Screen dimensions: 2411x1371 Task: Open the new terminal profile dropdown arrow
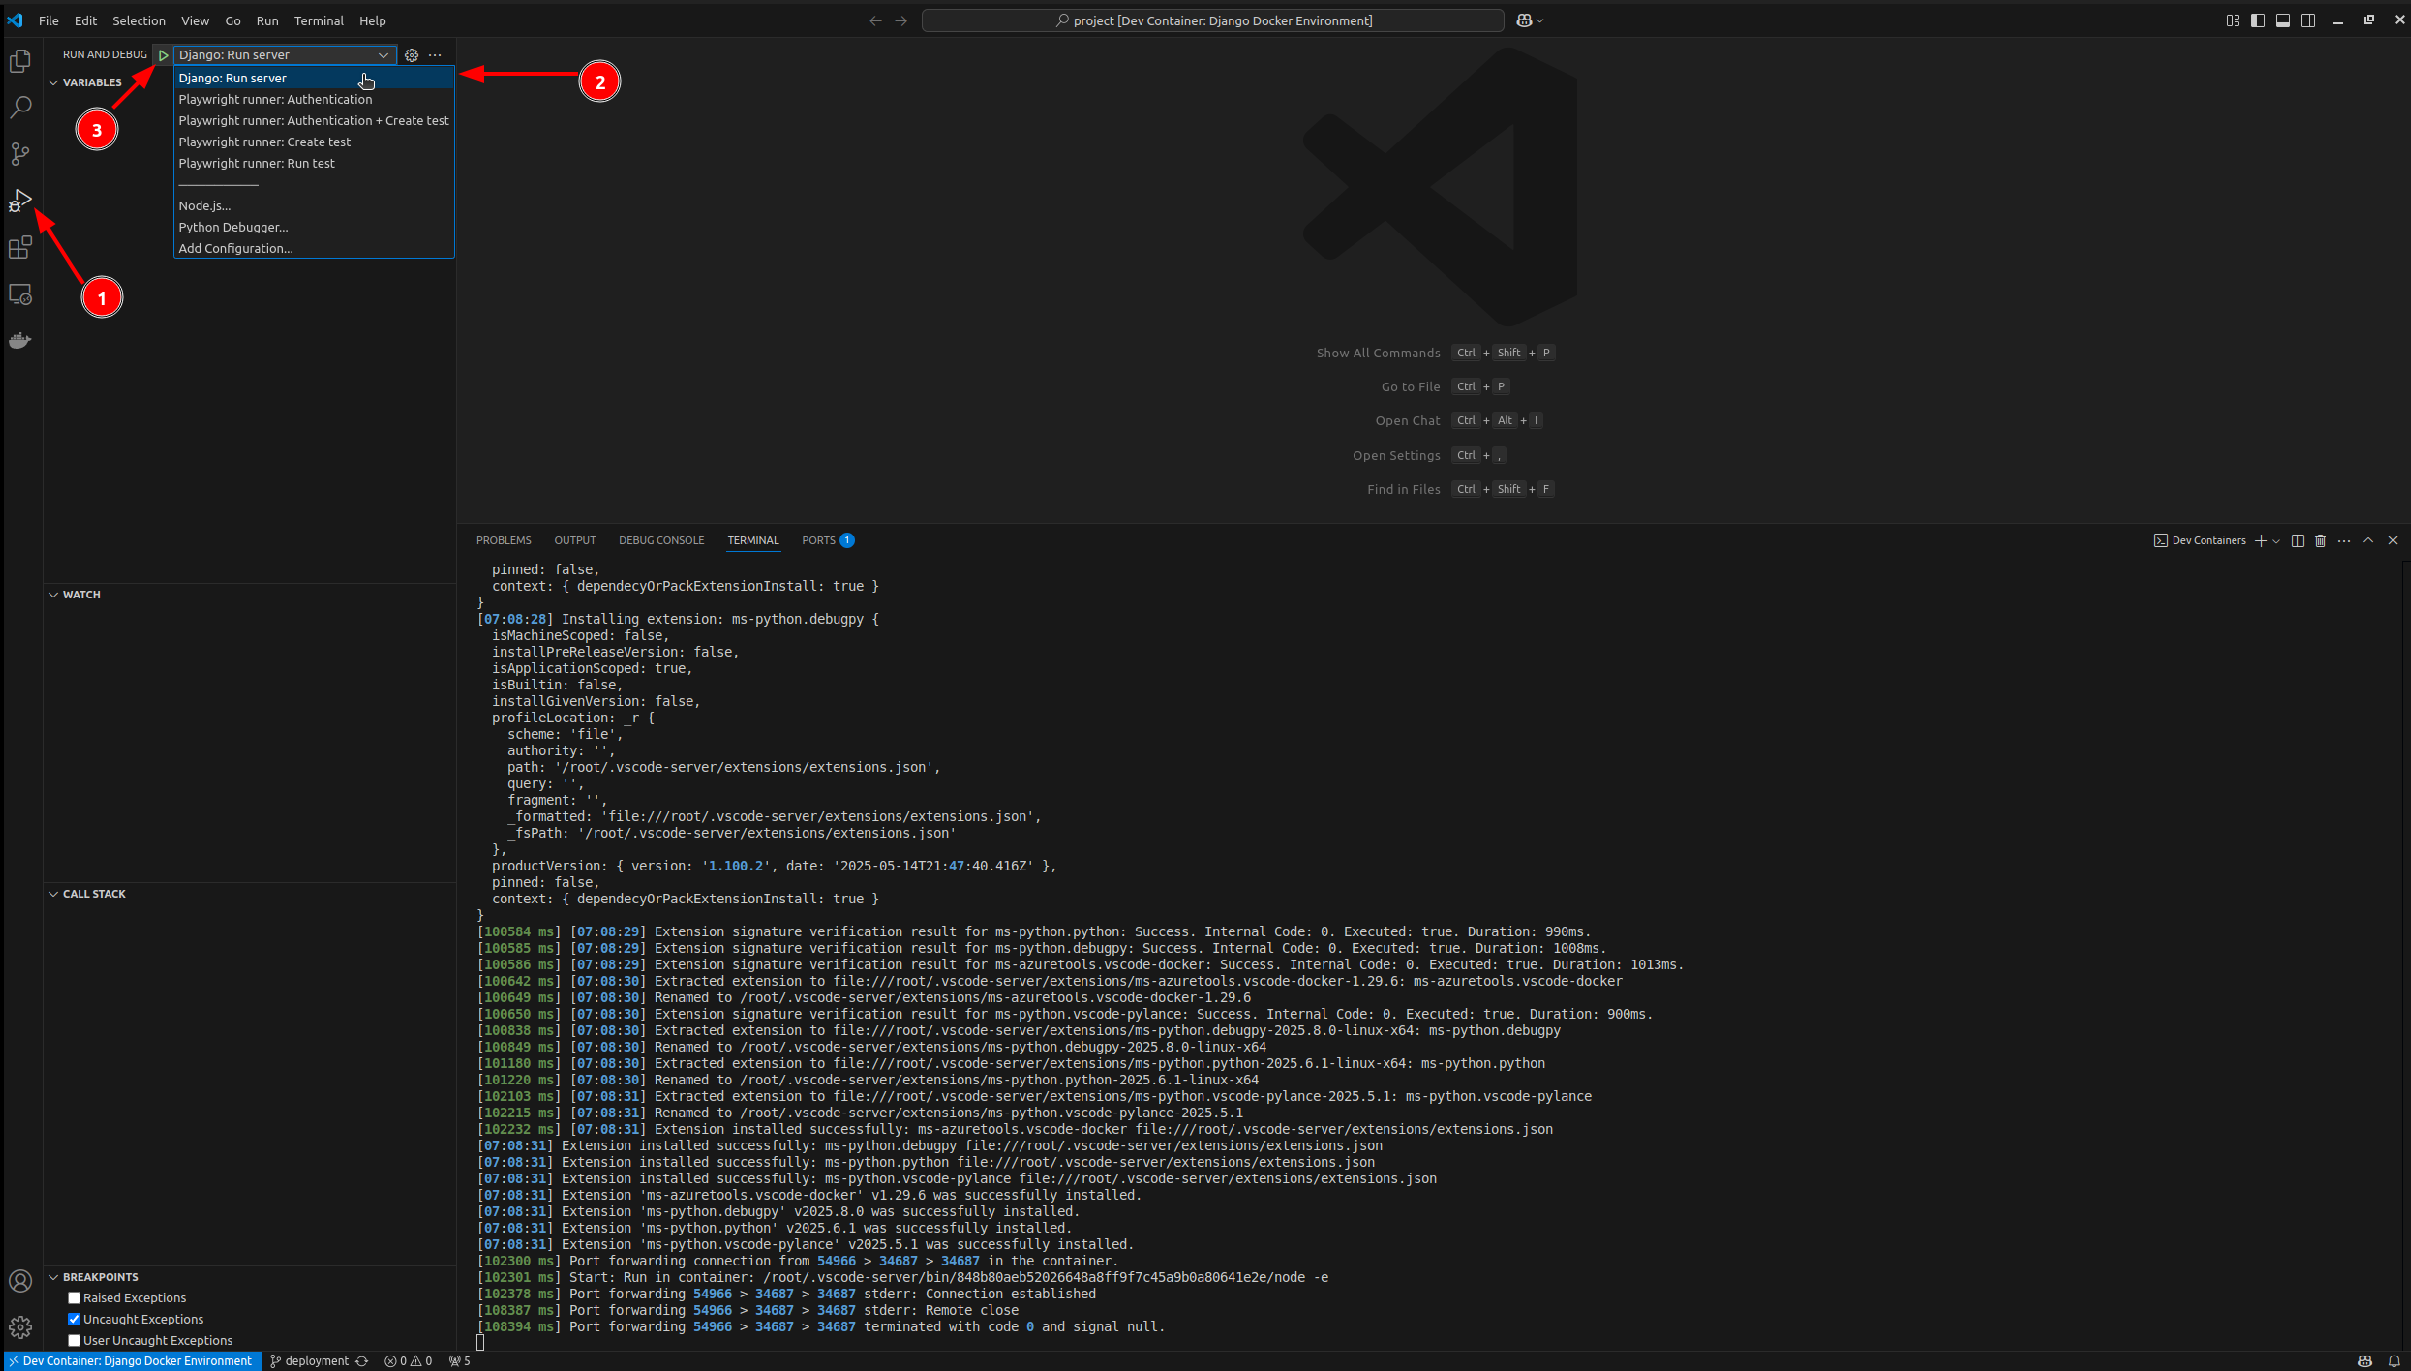(x=2276, y=541)
